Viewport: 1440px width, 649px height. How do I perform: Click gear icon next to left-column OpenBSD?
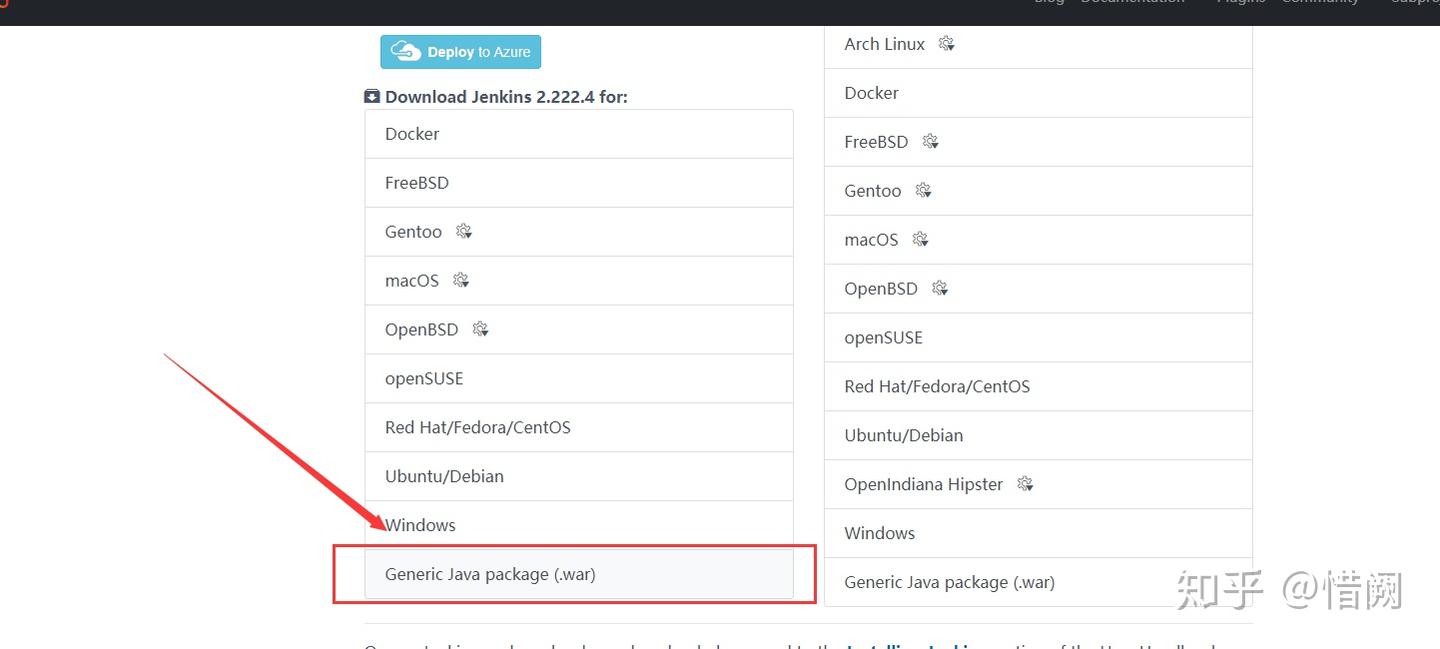481,329
